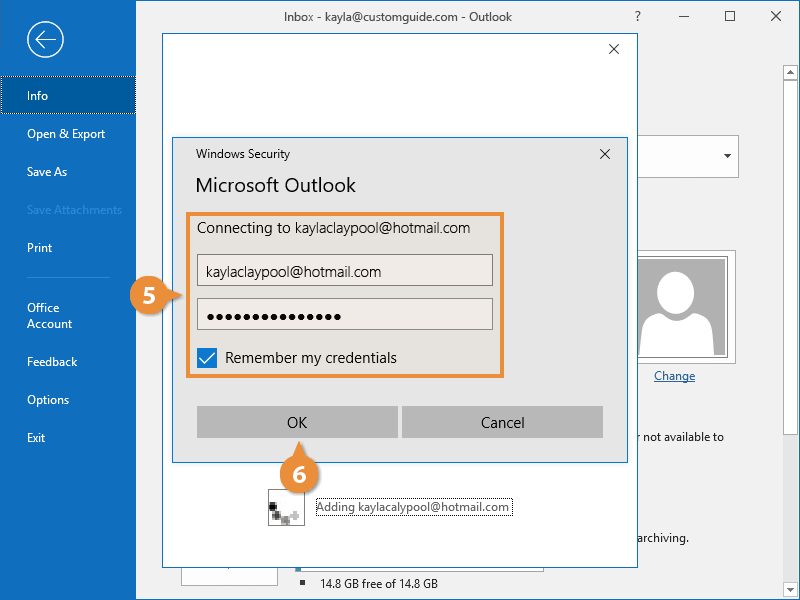This screenshot has width=800, height=600.
Task: Close the Windows Security dialog
Action: pos(605,154)
